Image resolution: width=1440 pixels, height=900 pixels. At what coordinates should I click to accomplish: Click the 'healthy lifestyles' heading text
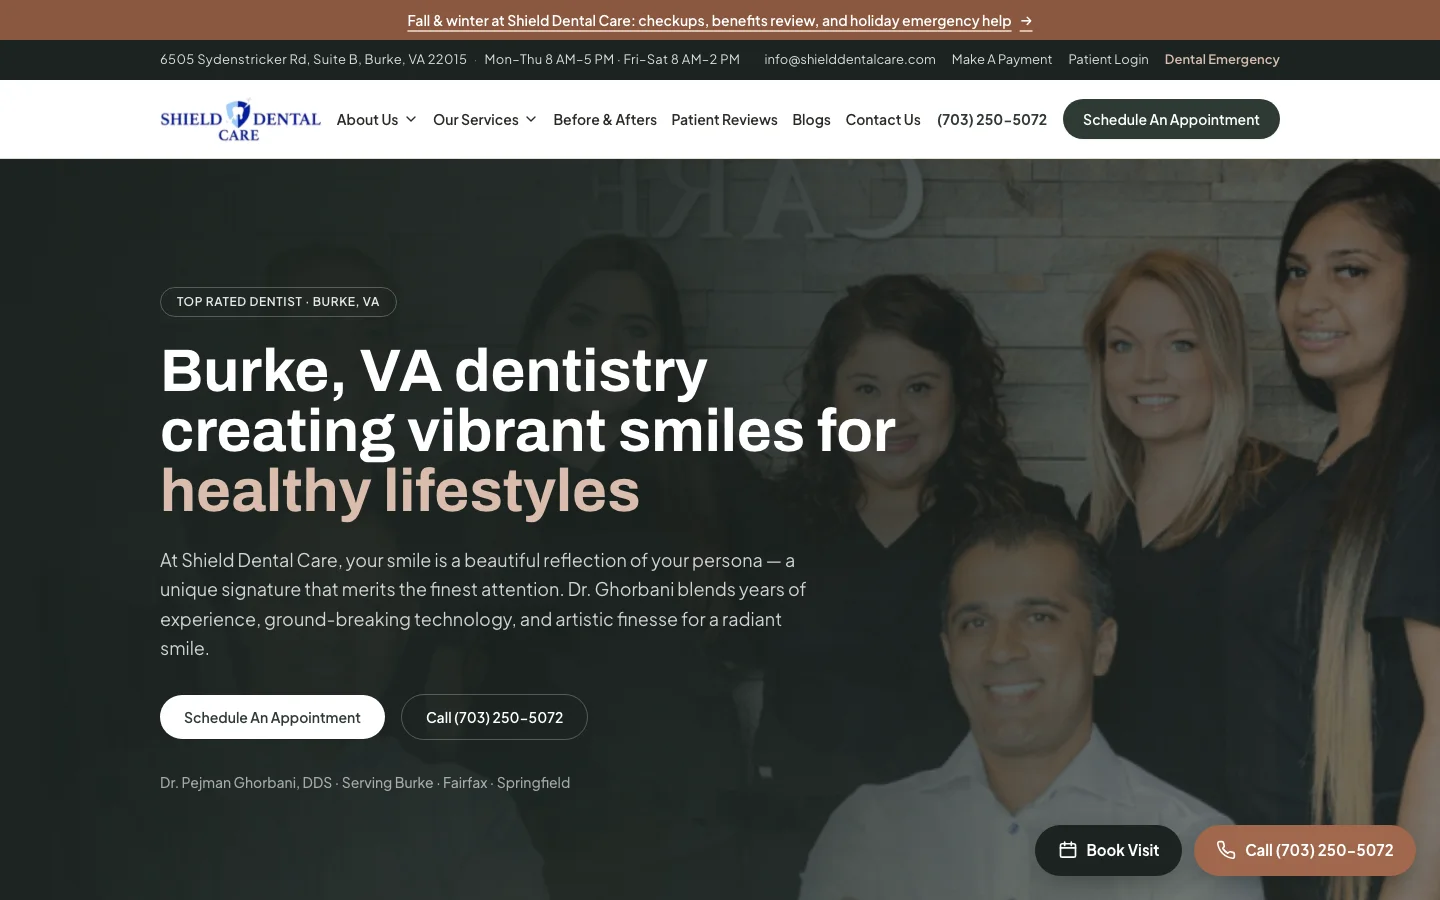[400, 490]
